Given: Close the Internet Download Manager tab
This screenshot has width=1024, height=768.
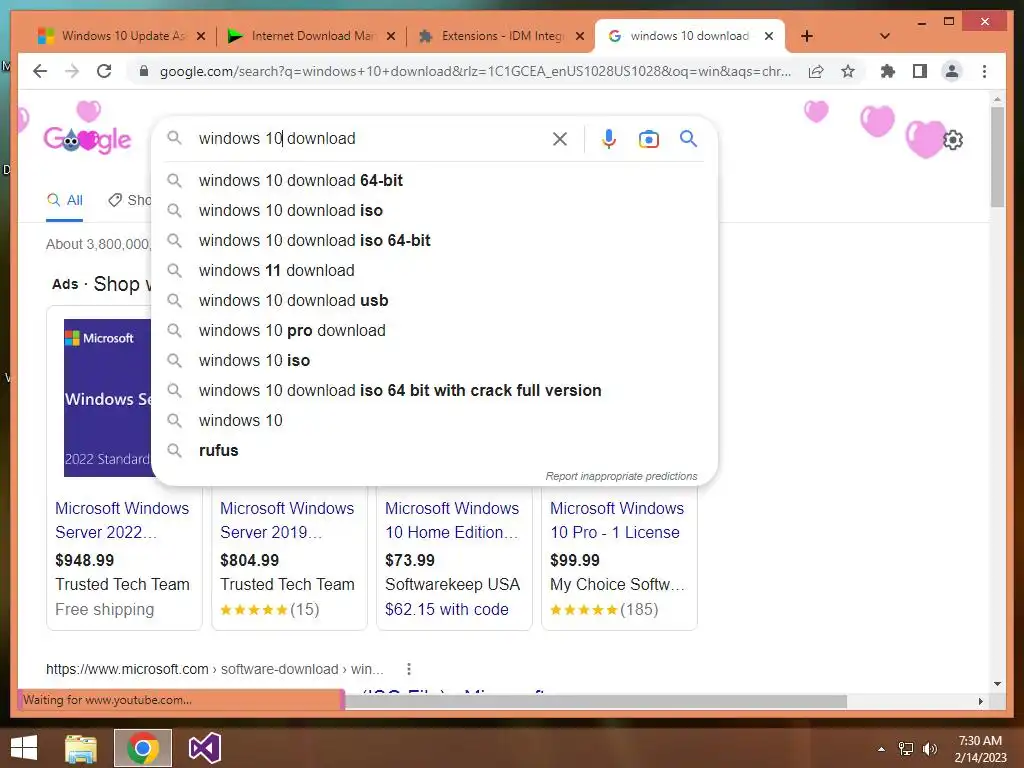Looking at the screenshot, I should (391, 36).
